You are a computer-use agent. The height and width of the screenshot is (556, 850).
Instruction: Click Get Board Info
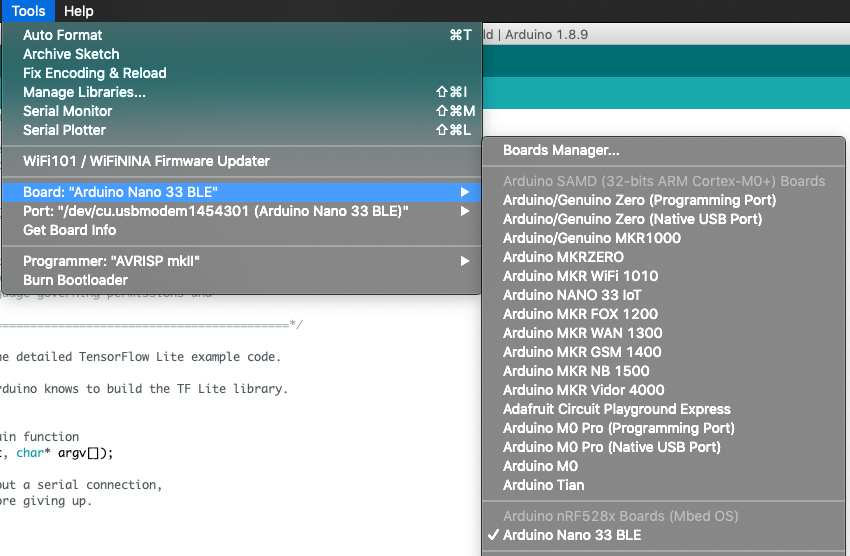69,230
